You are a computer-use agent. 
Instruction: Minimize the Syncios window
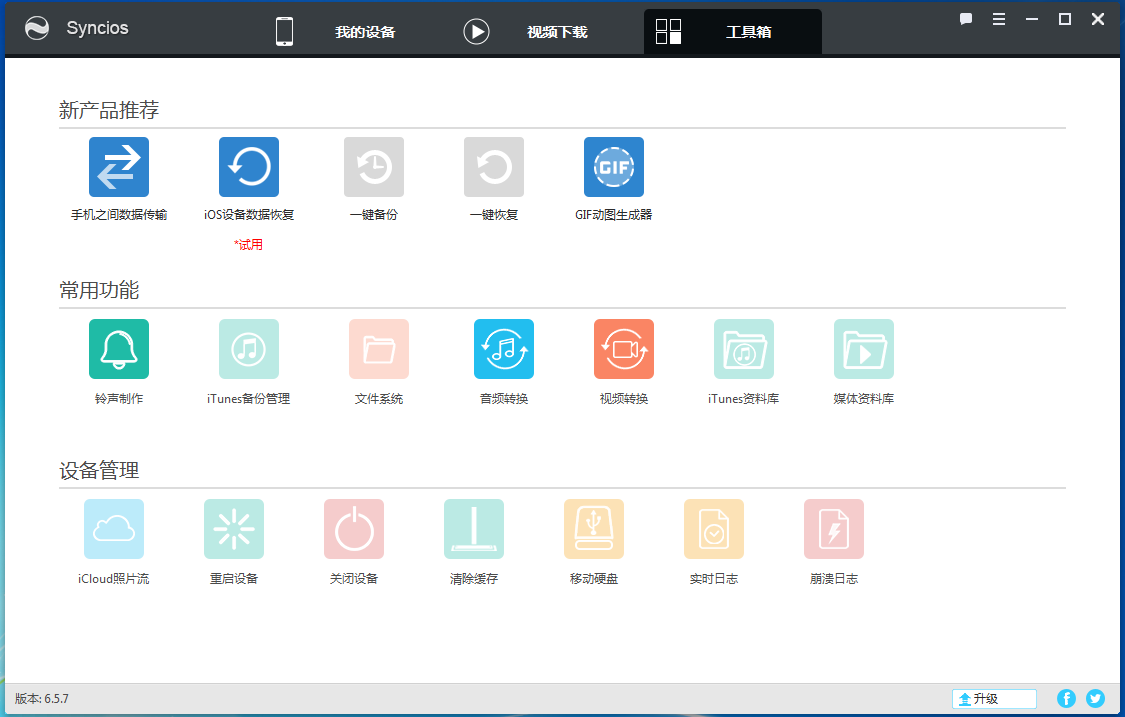click(x=1032, y=19)
